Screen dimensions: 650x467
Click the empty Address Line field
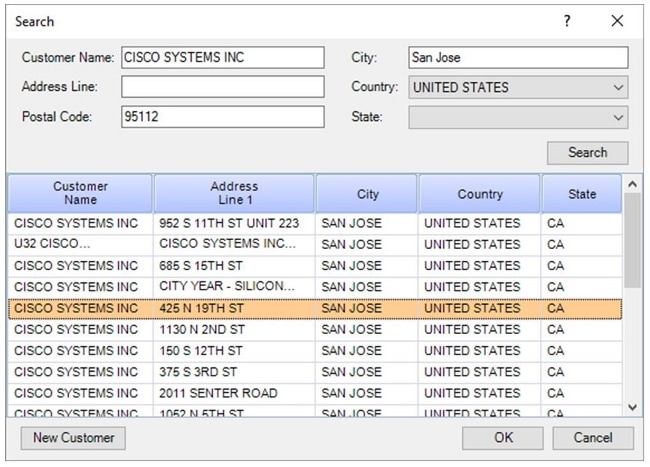coord(223,87)
